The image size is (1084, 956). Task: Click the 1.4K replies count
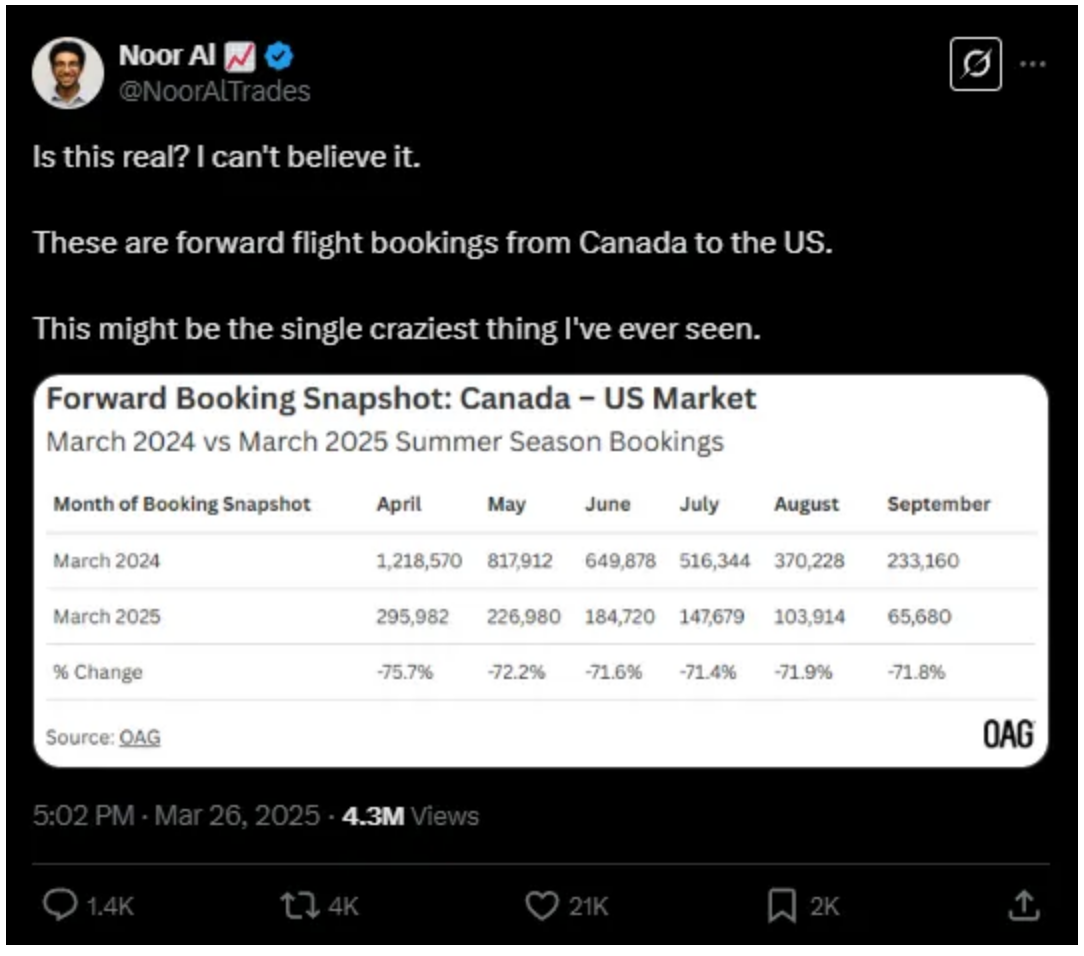tap(111, 906)
